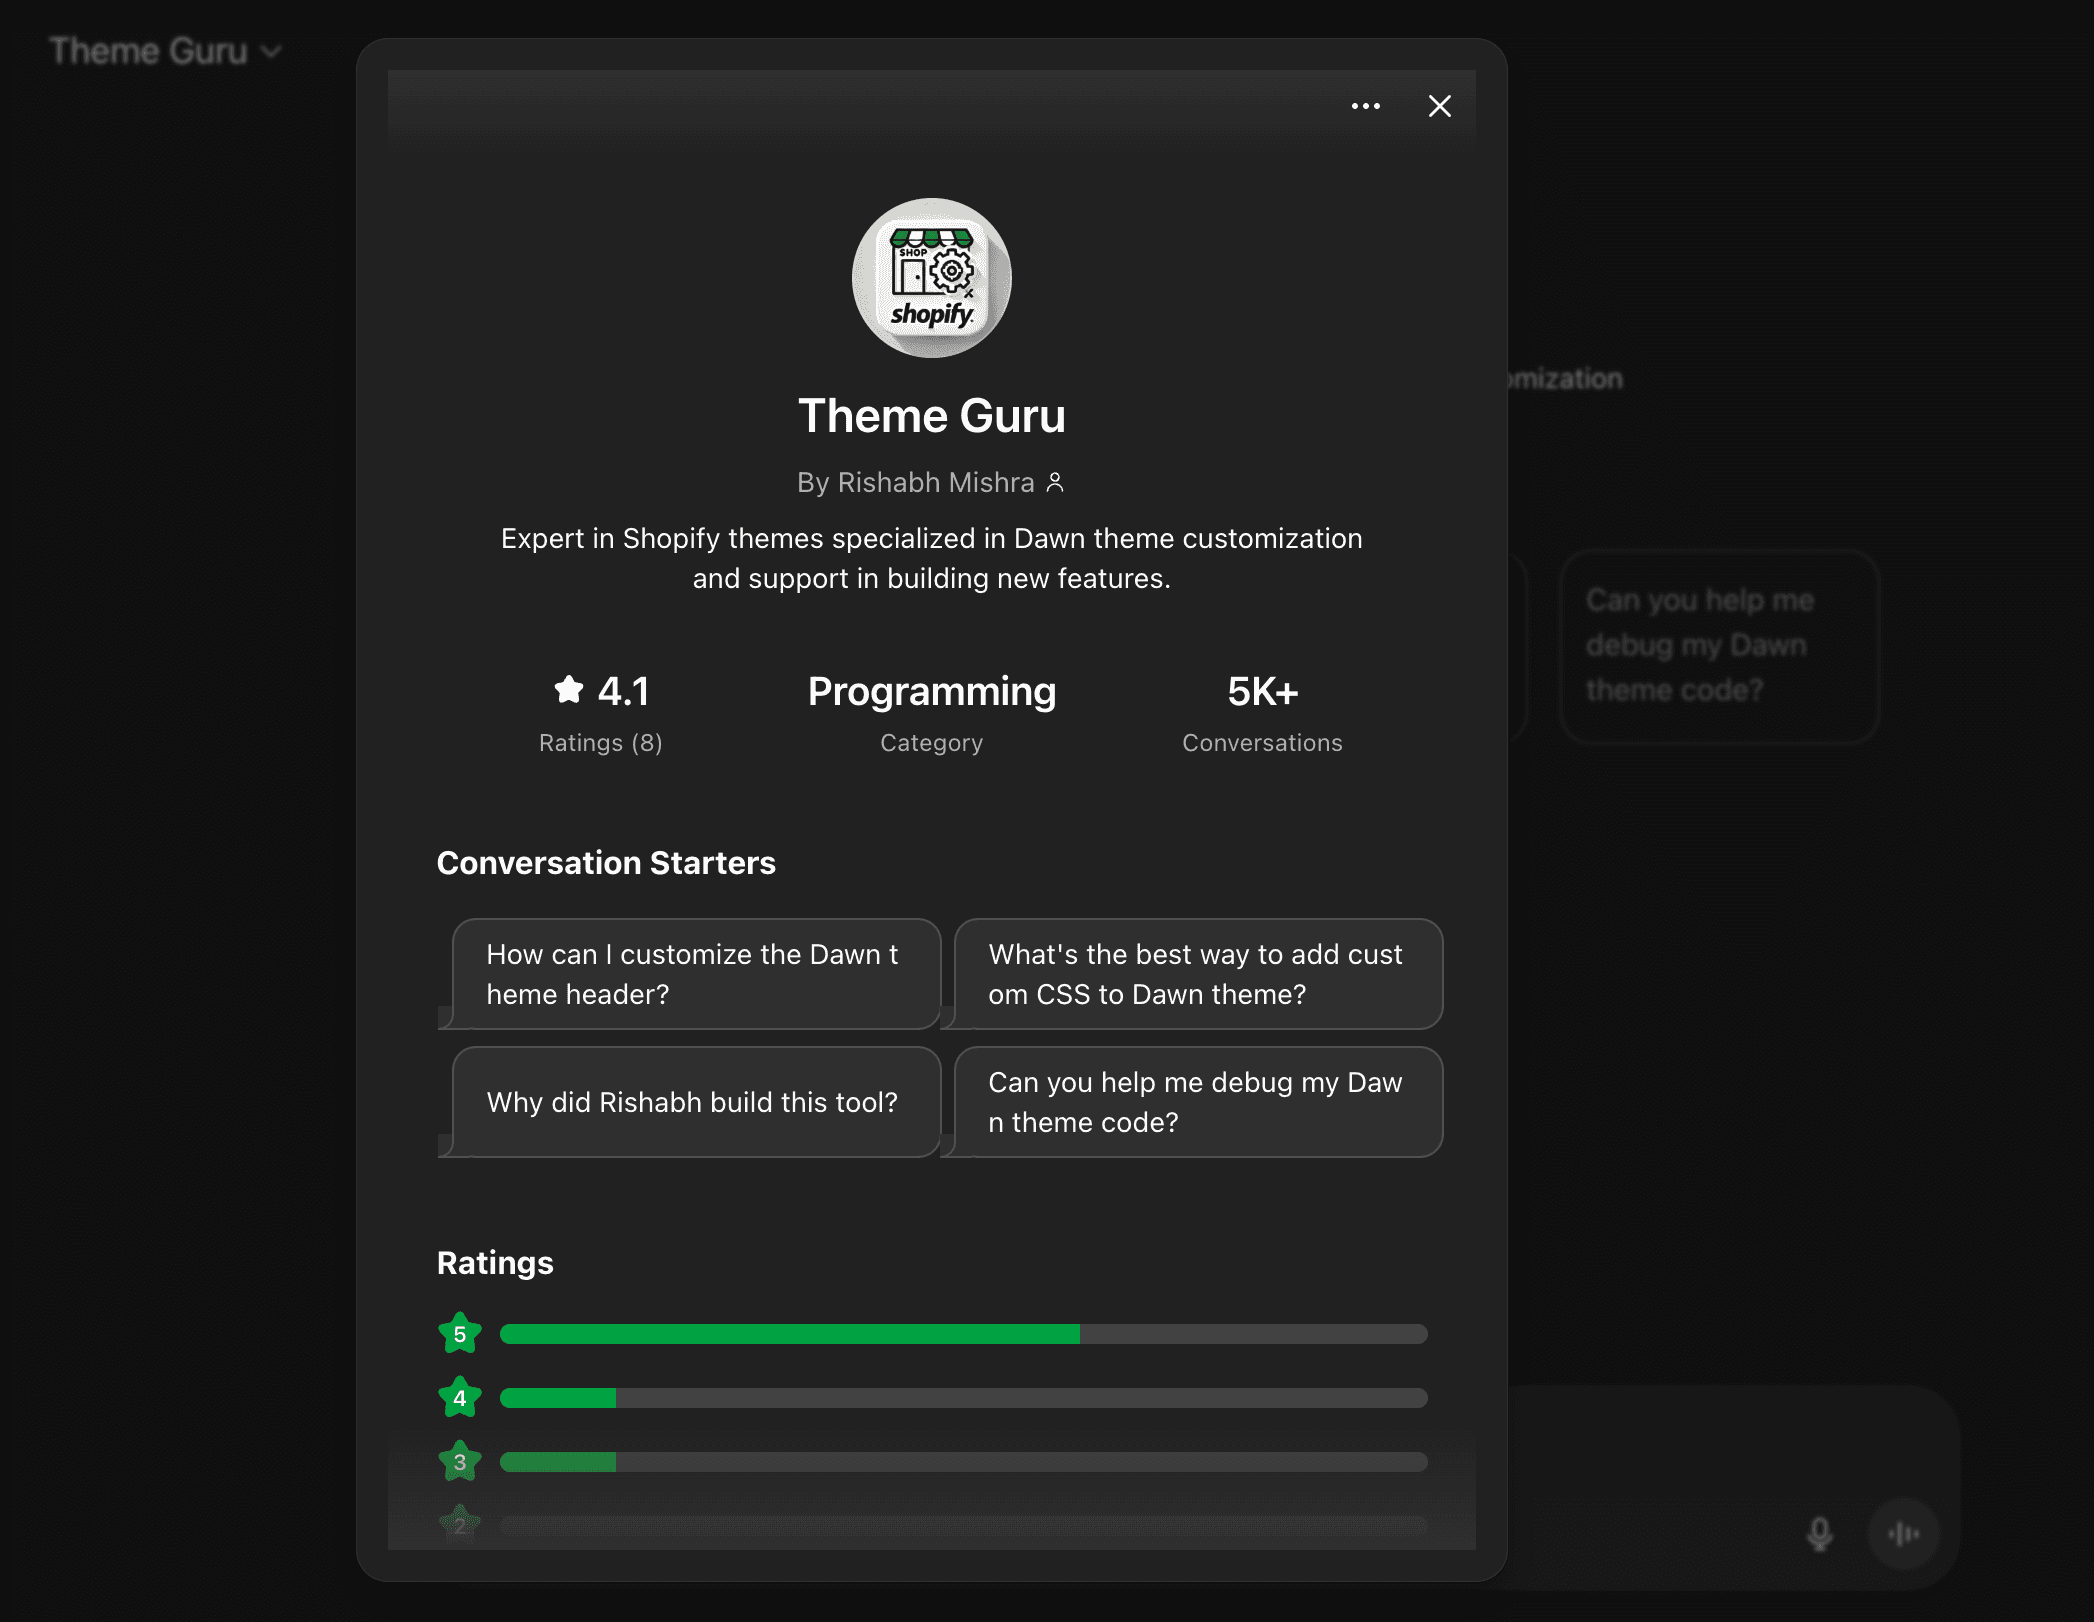Click the 'Conversations' label under 5K+
This screenshot has height=1622, width=2094.
coord(1262,743)
